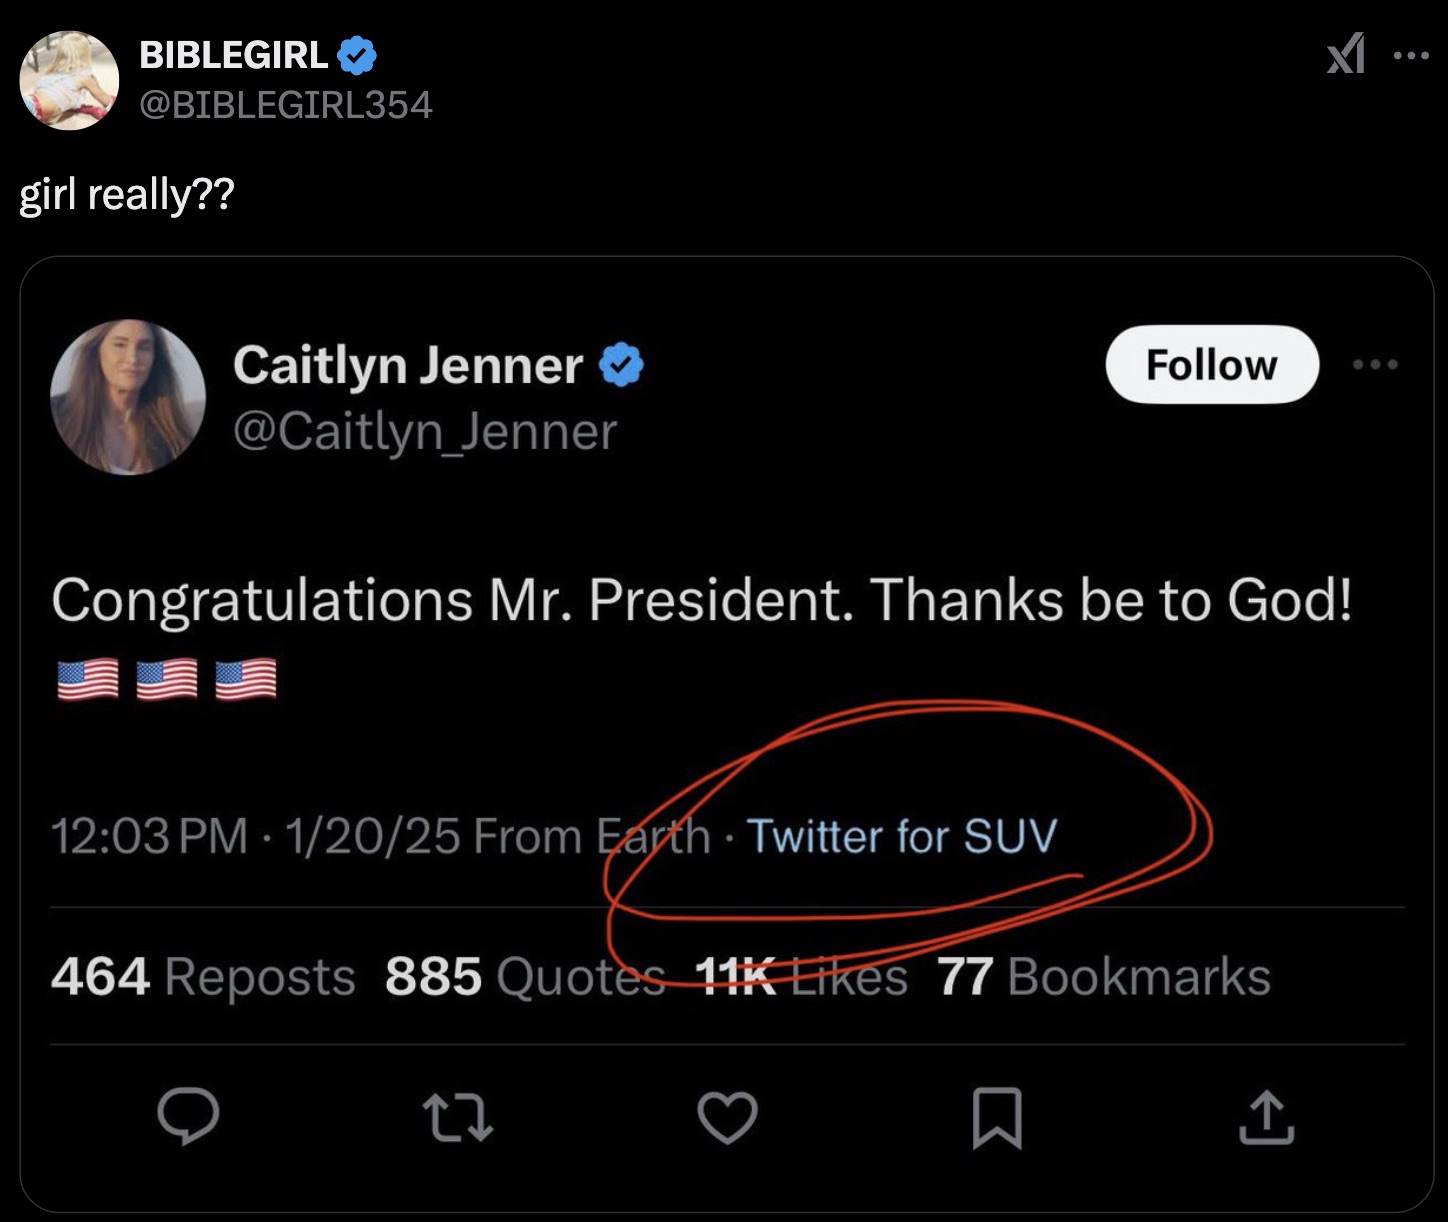Bookmark the tweet with the bookmark icon
Viewport: 1448px width, 1222px height.
point(997,1117)
